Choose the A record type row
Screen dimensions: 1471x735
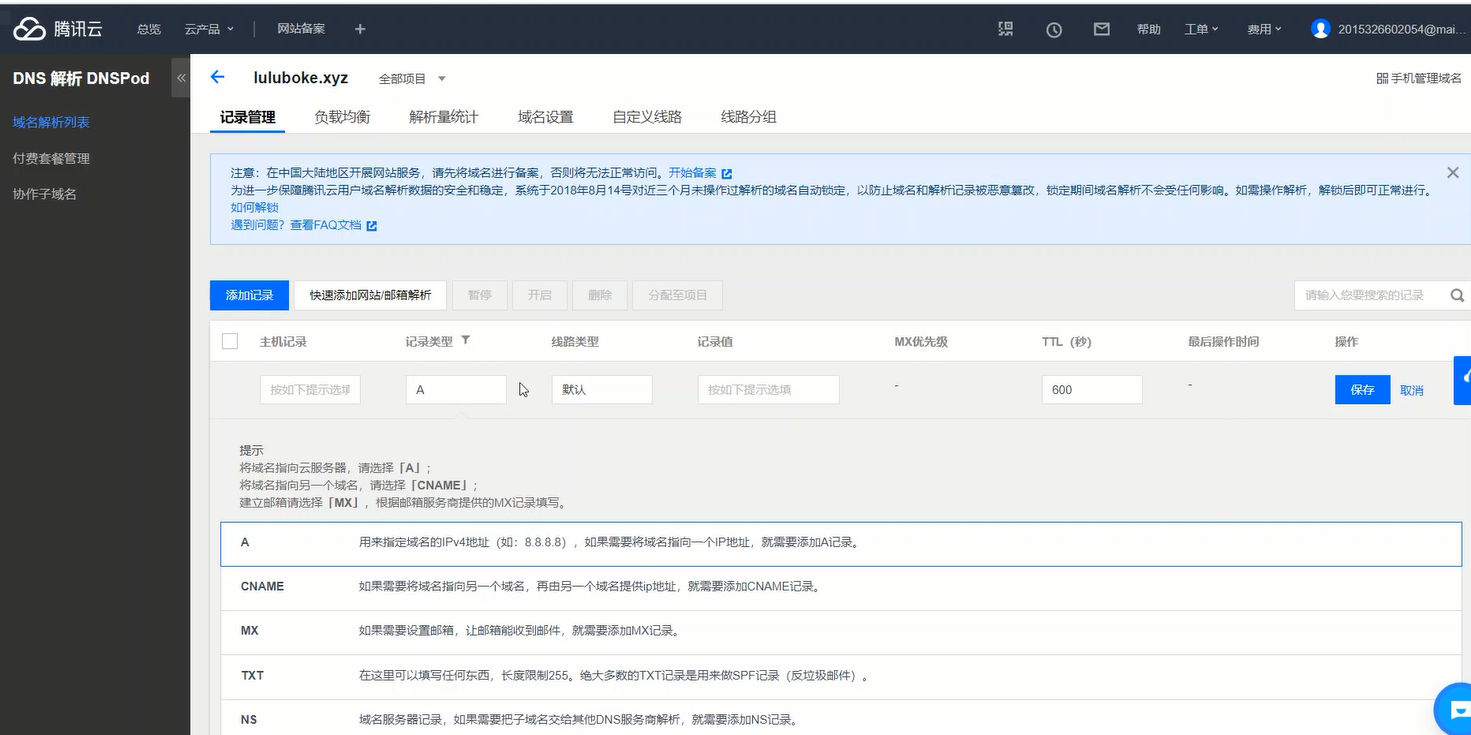pos(841,543)
